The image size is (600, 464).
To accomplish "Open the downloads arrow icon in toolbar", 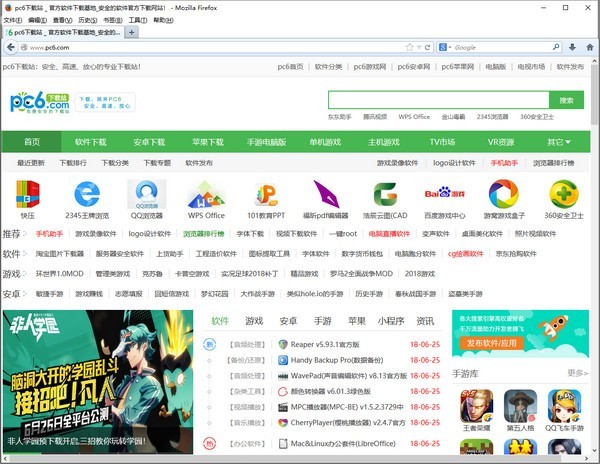I will click(x=572, y=47).
